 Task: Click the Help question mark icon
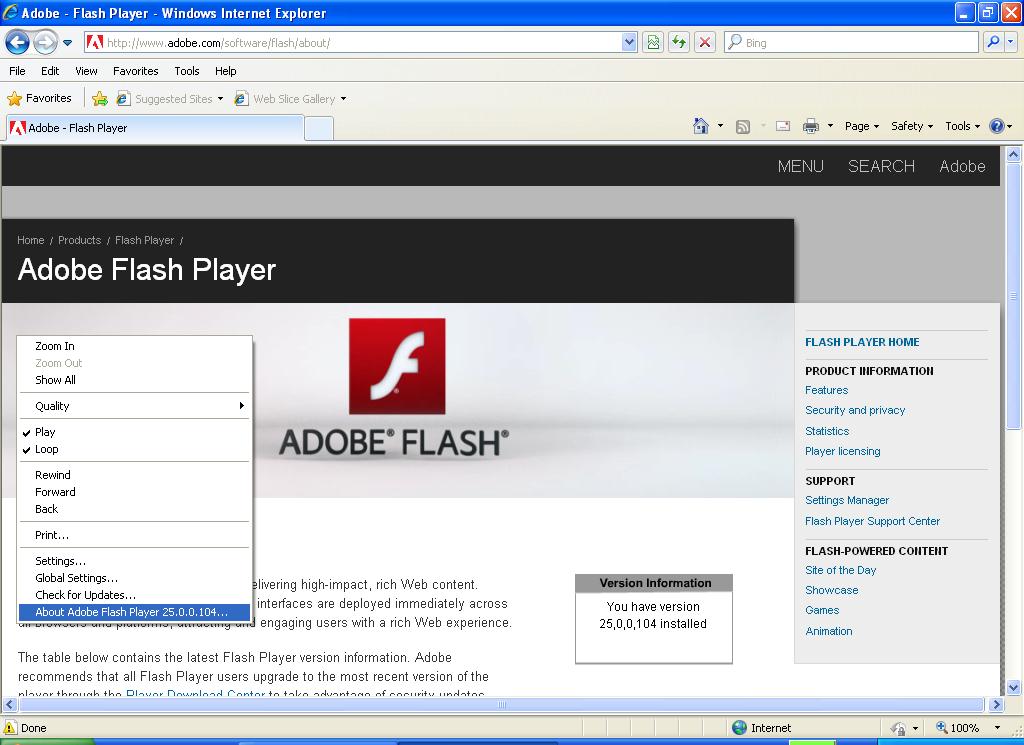click(997, 126)
